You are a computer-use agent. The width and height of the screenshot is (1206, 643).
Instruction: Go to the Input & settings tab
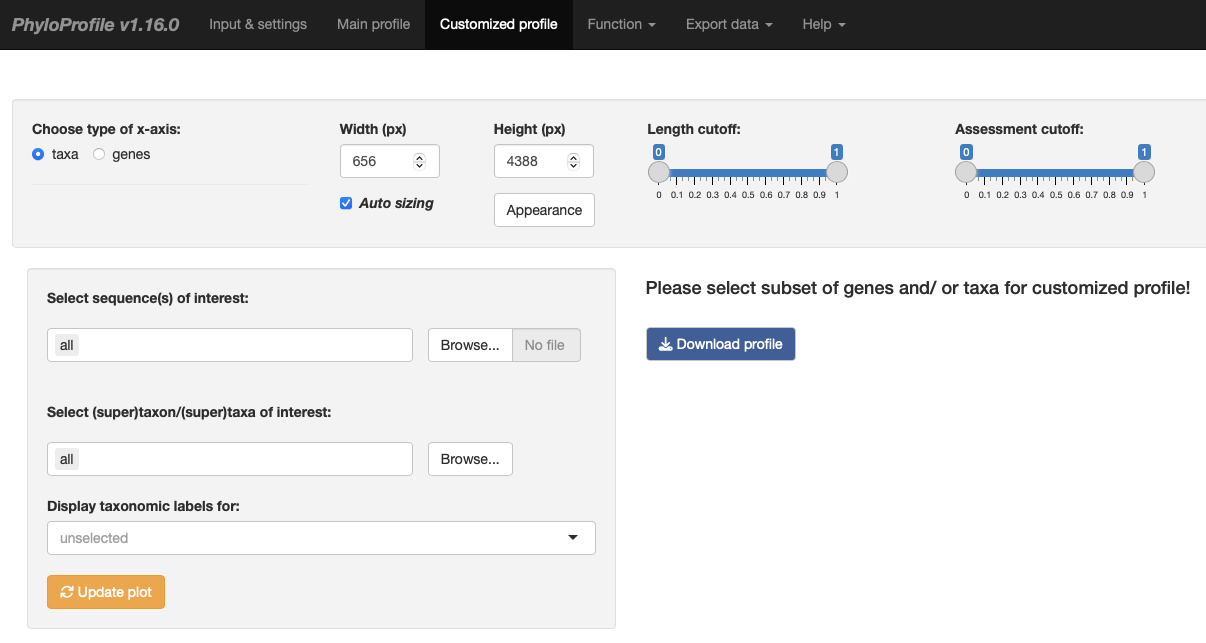point(258,24)
